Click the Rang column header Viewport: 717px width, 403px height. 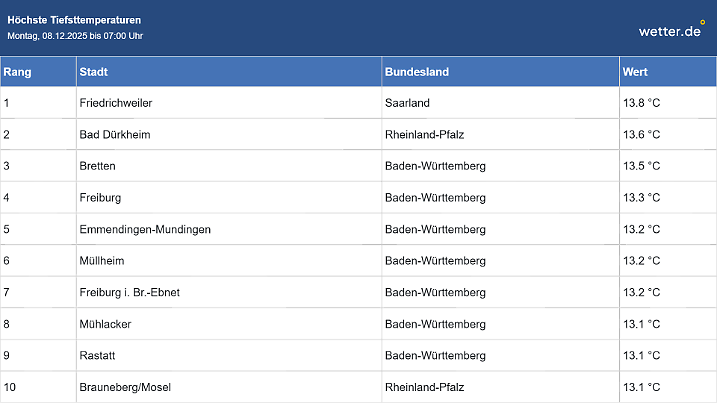tap(18, 72)
